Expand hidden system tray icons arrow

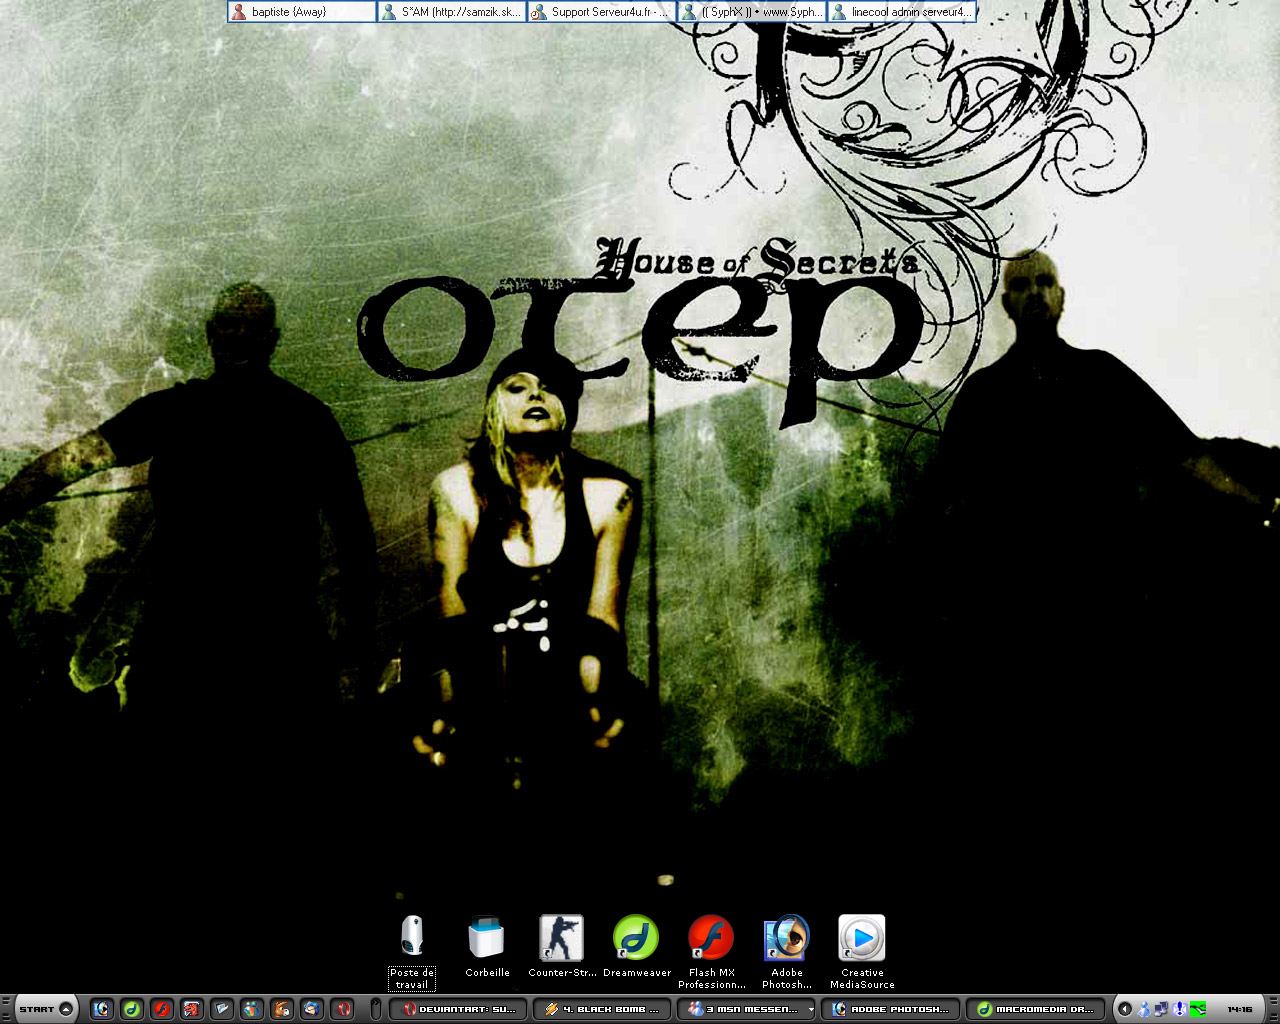pyautogui.click(x=1124, y=1009)
